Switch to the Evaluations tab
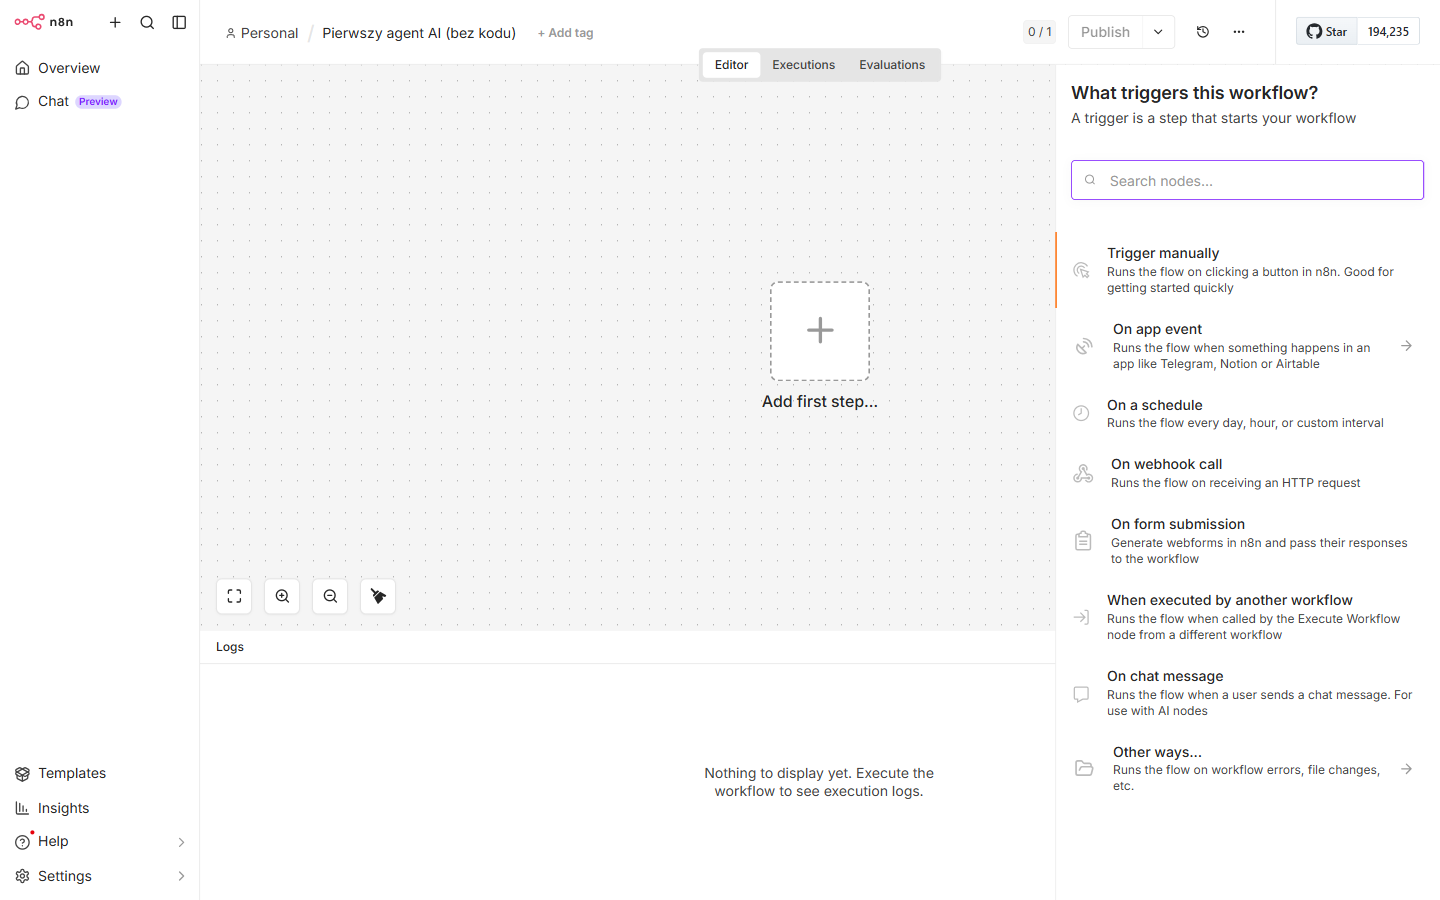Viewport: 1440px width, 900px height. coord(892,65)
